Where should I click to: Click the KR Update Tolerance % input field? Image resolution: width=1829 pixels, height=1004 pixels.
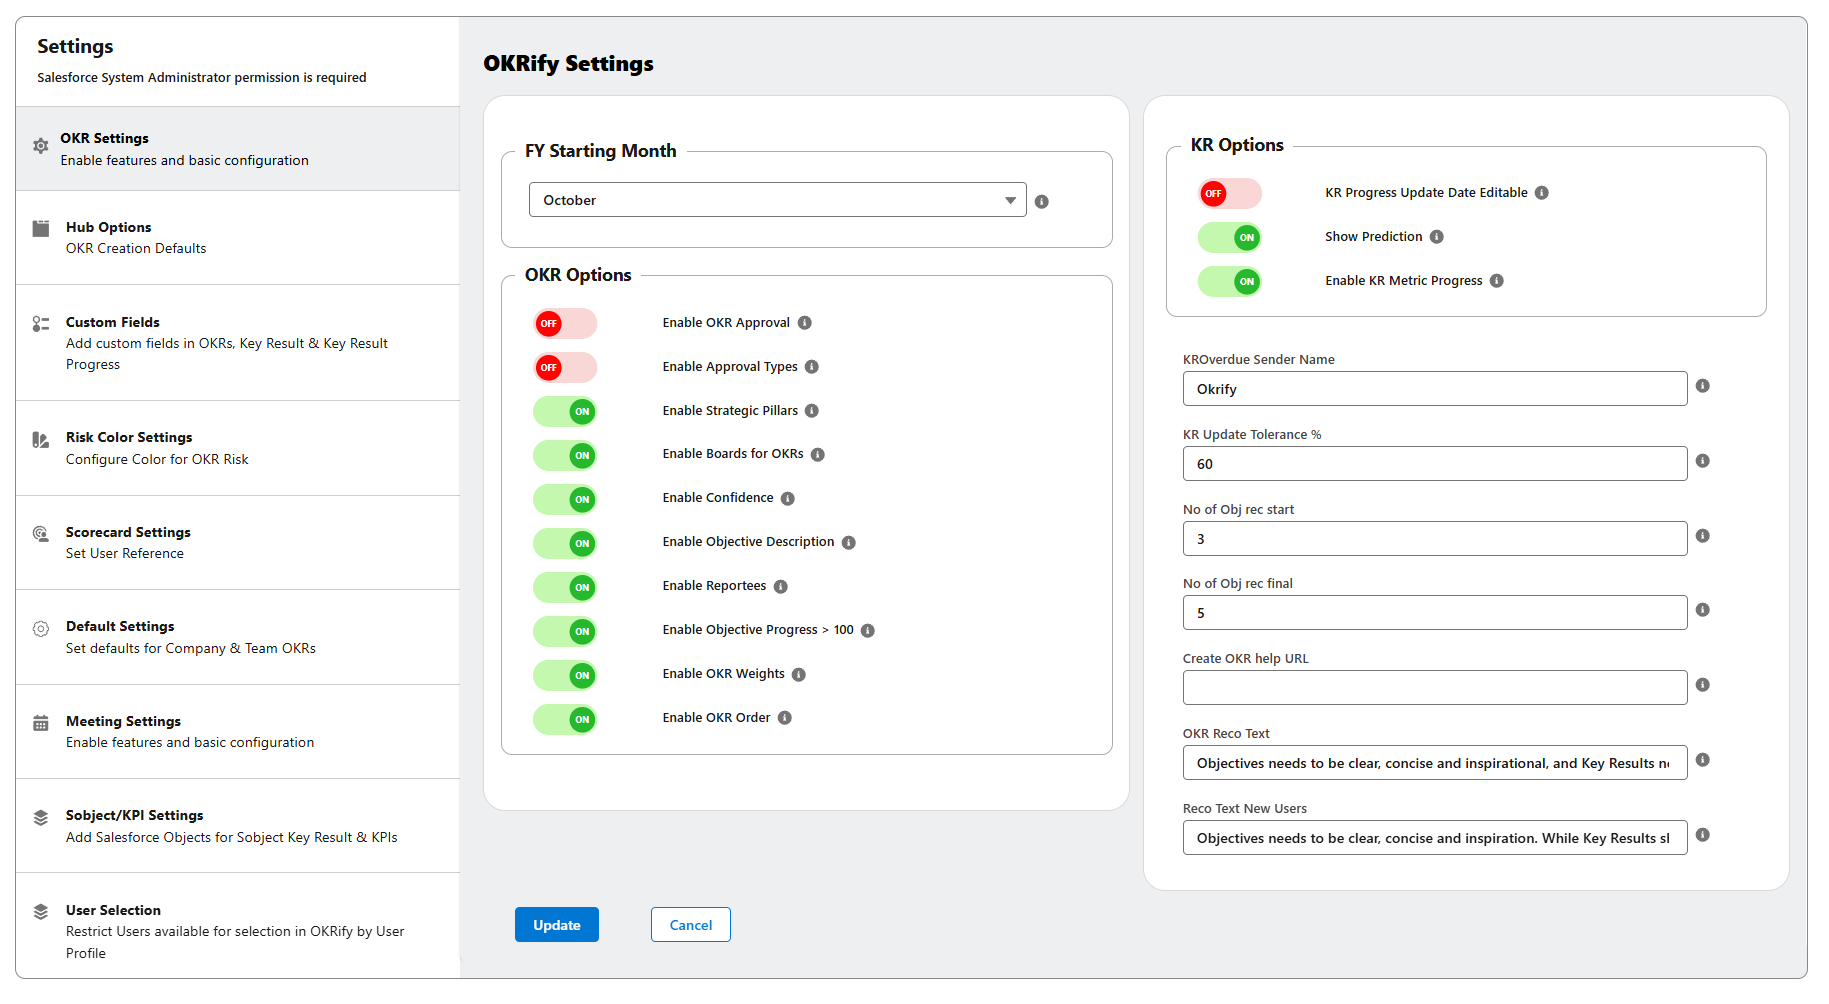(x=1434, y=463)
